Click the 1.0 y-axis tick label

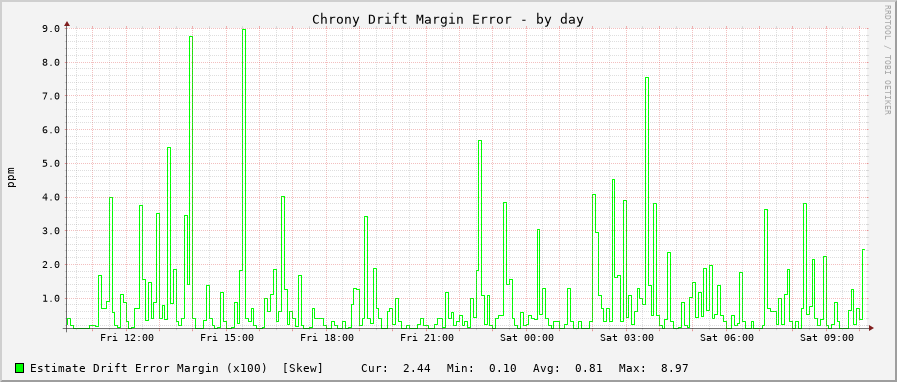coord(51,299)
